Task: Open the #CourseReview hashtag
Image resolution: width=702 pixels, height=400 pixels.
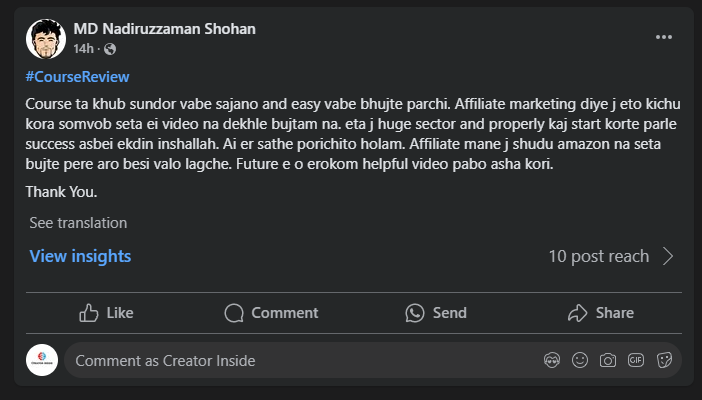Action: coord(77,77)
